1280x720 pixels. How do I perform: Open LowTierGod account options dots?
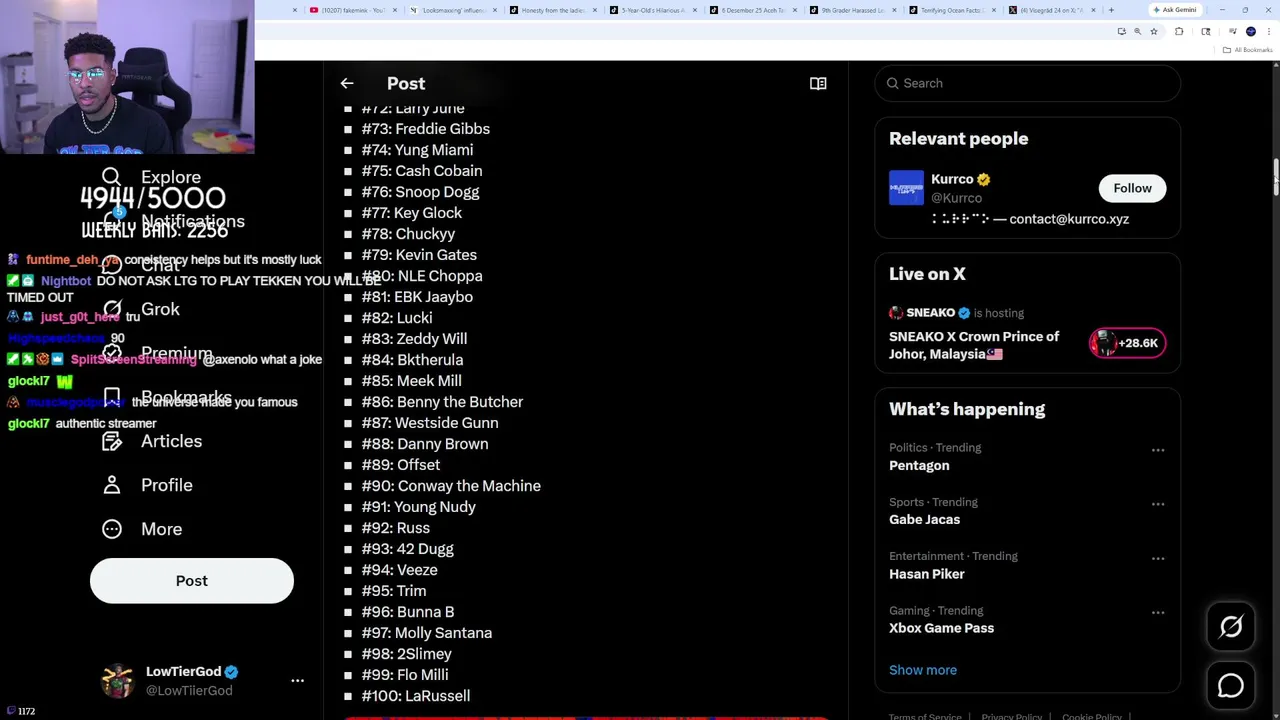point(297,680)
